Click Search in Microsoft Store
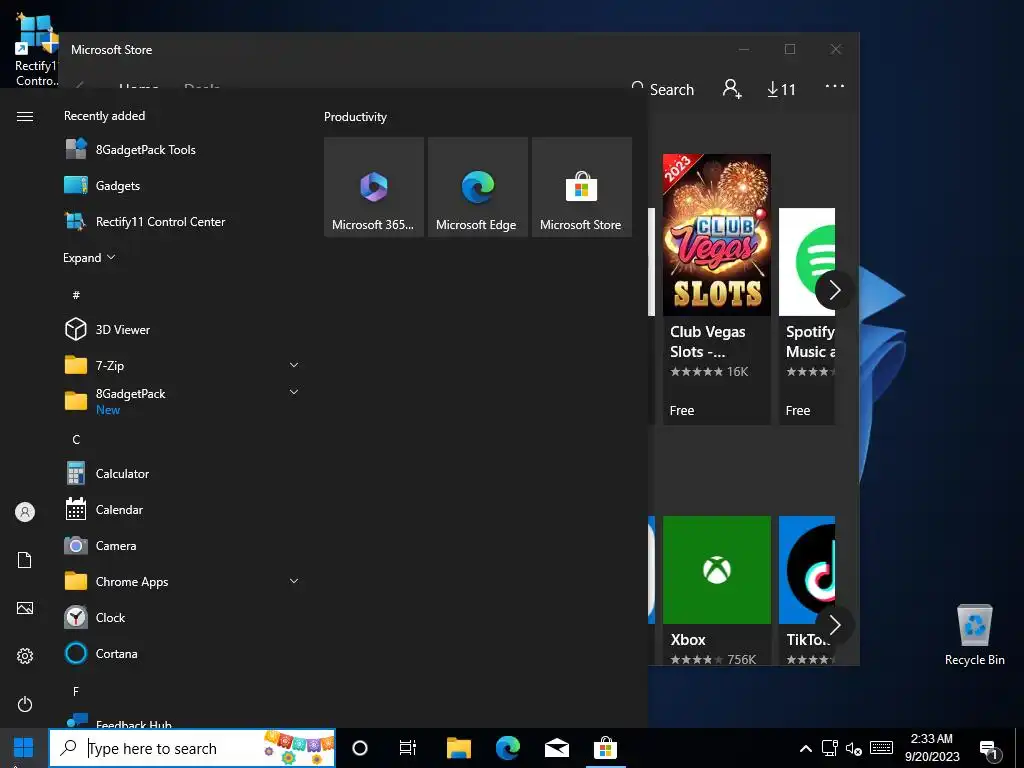 pyautogui.click(x=663, y=89)
